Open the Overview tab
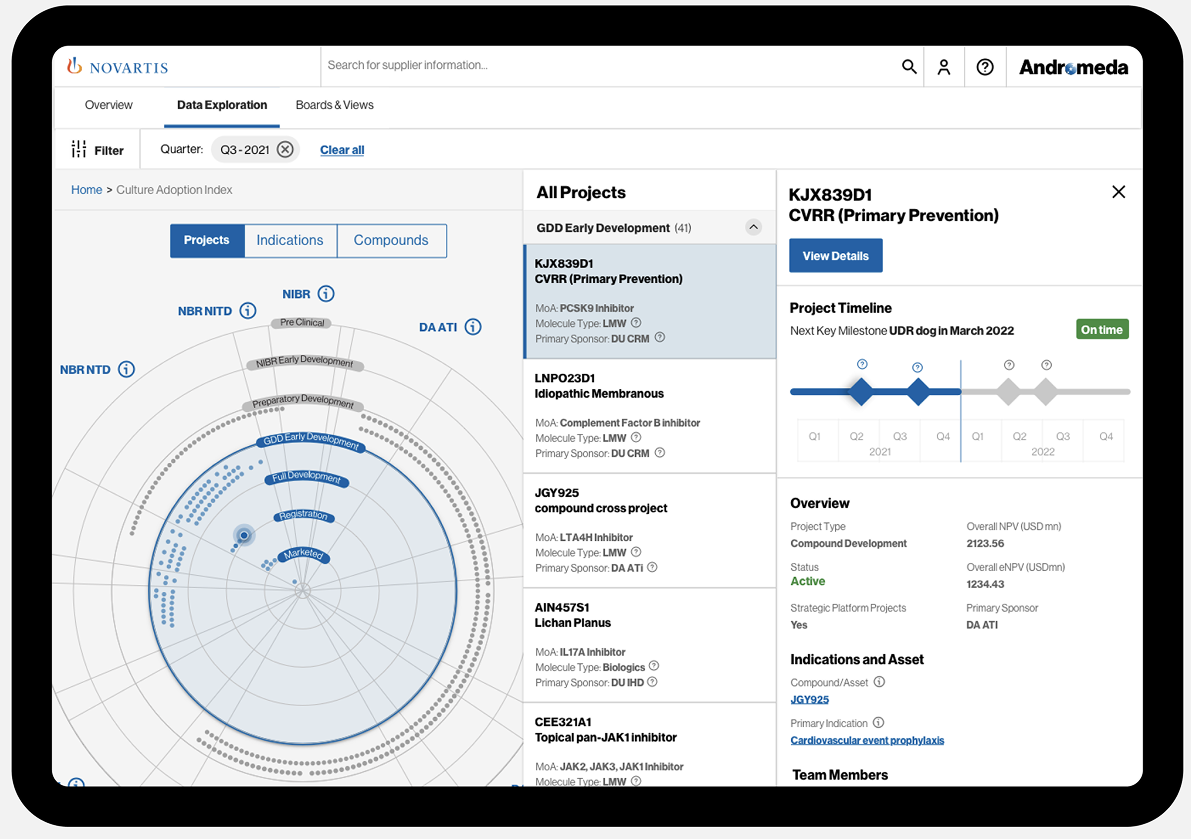 tap(109, 105)
